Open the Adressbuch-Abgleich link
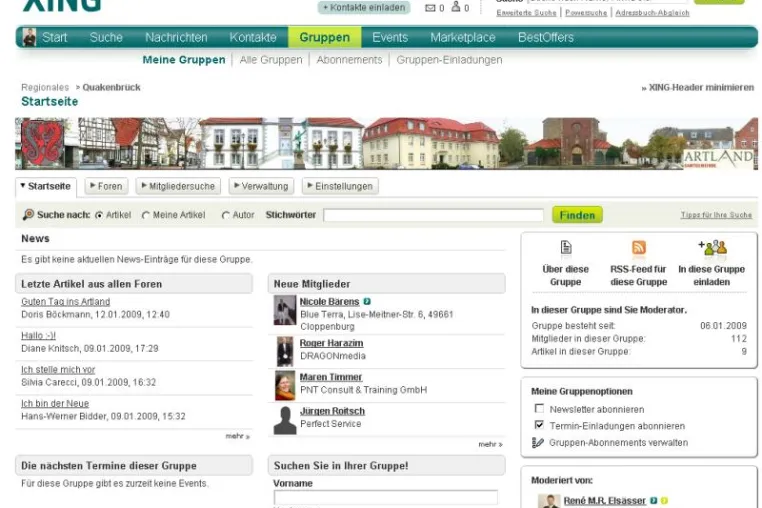The height and width of the screenshot is (508, 762). click(x=652, y=13)
